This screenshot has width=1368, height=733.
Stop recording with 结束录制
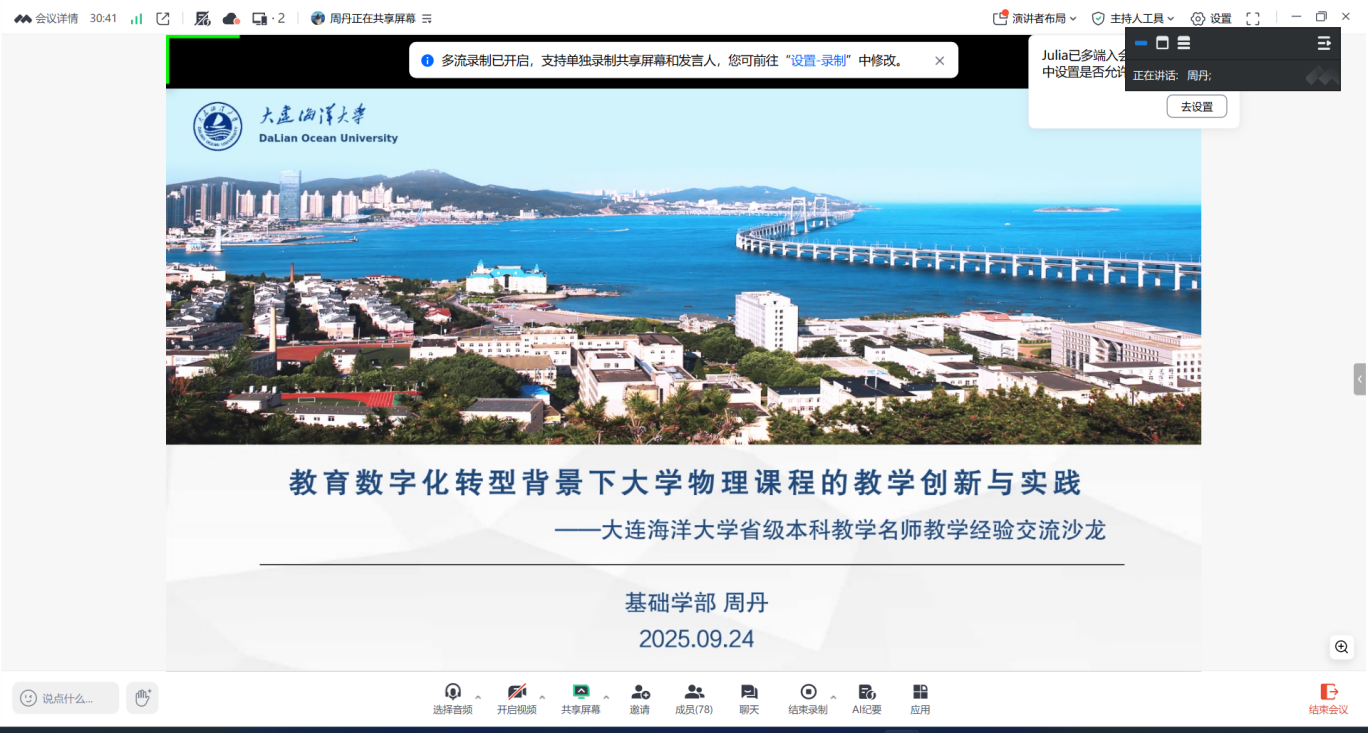pos(807,698)
